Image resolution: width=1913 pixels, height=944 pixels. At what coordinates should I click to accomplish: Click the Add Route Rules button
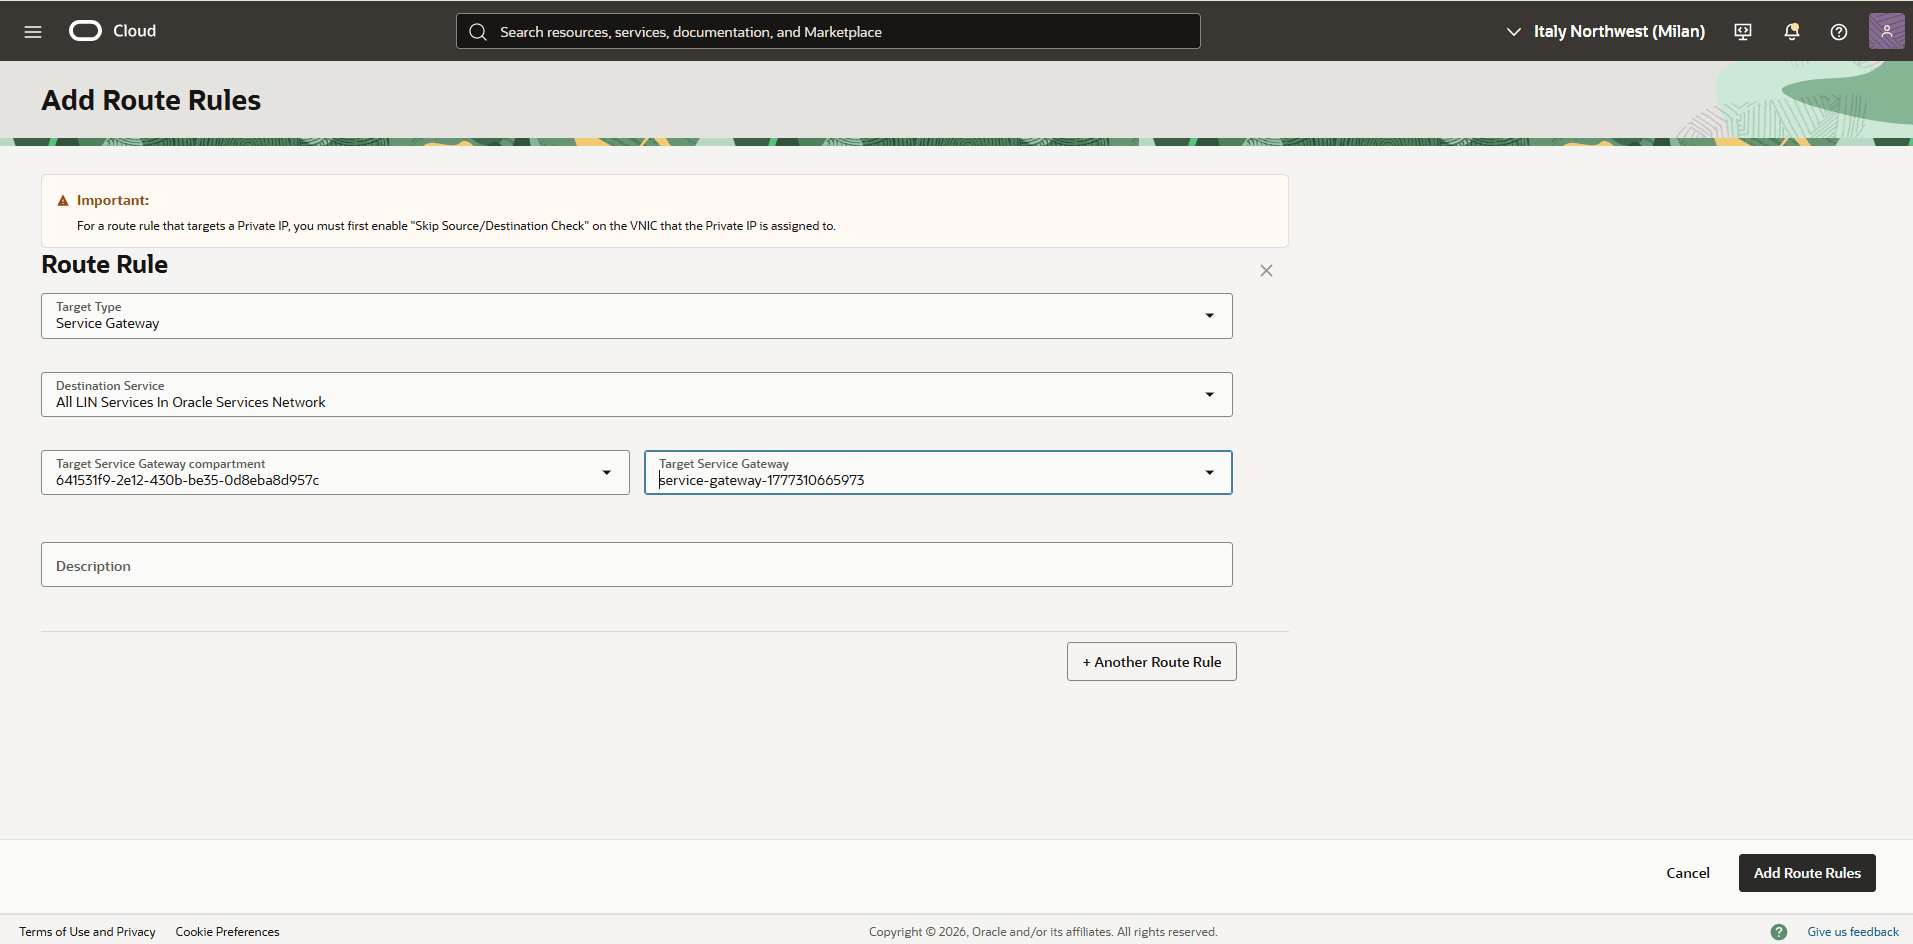pyautogui.click(x=1807, y=873)
